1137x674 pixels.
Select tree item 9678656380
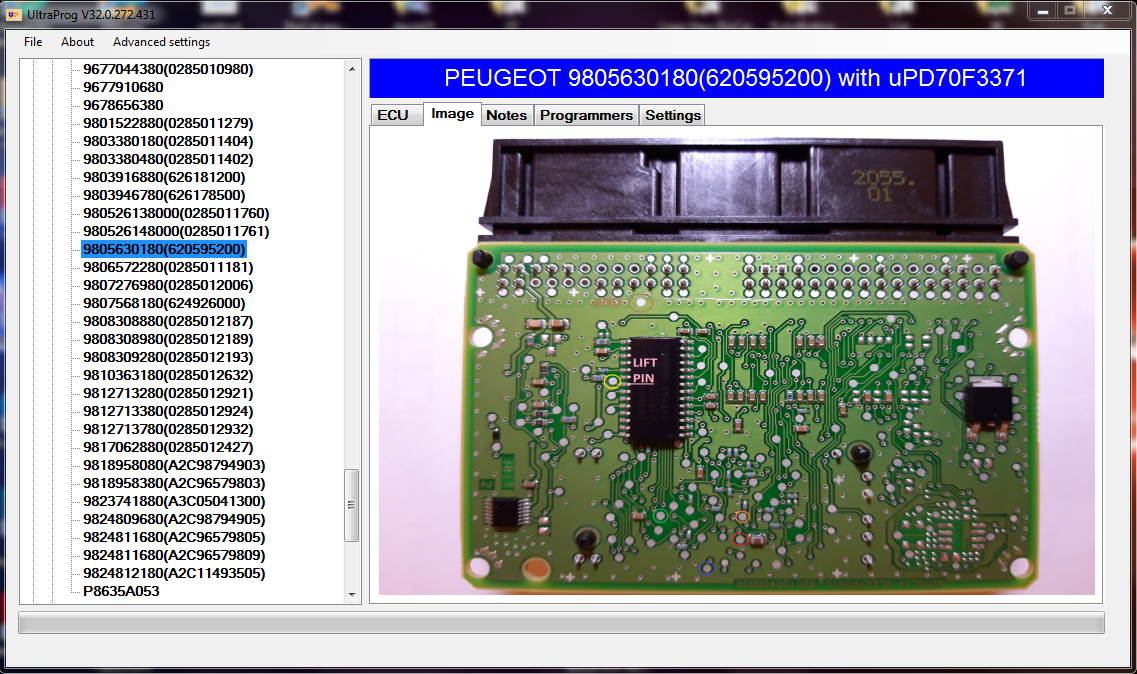pyautogui.click(x=123, y=105)
